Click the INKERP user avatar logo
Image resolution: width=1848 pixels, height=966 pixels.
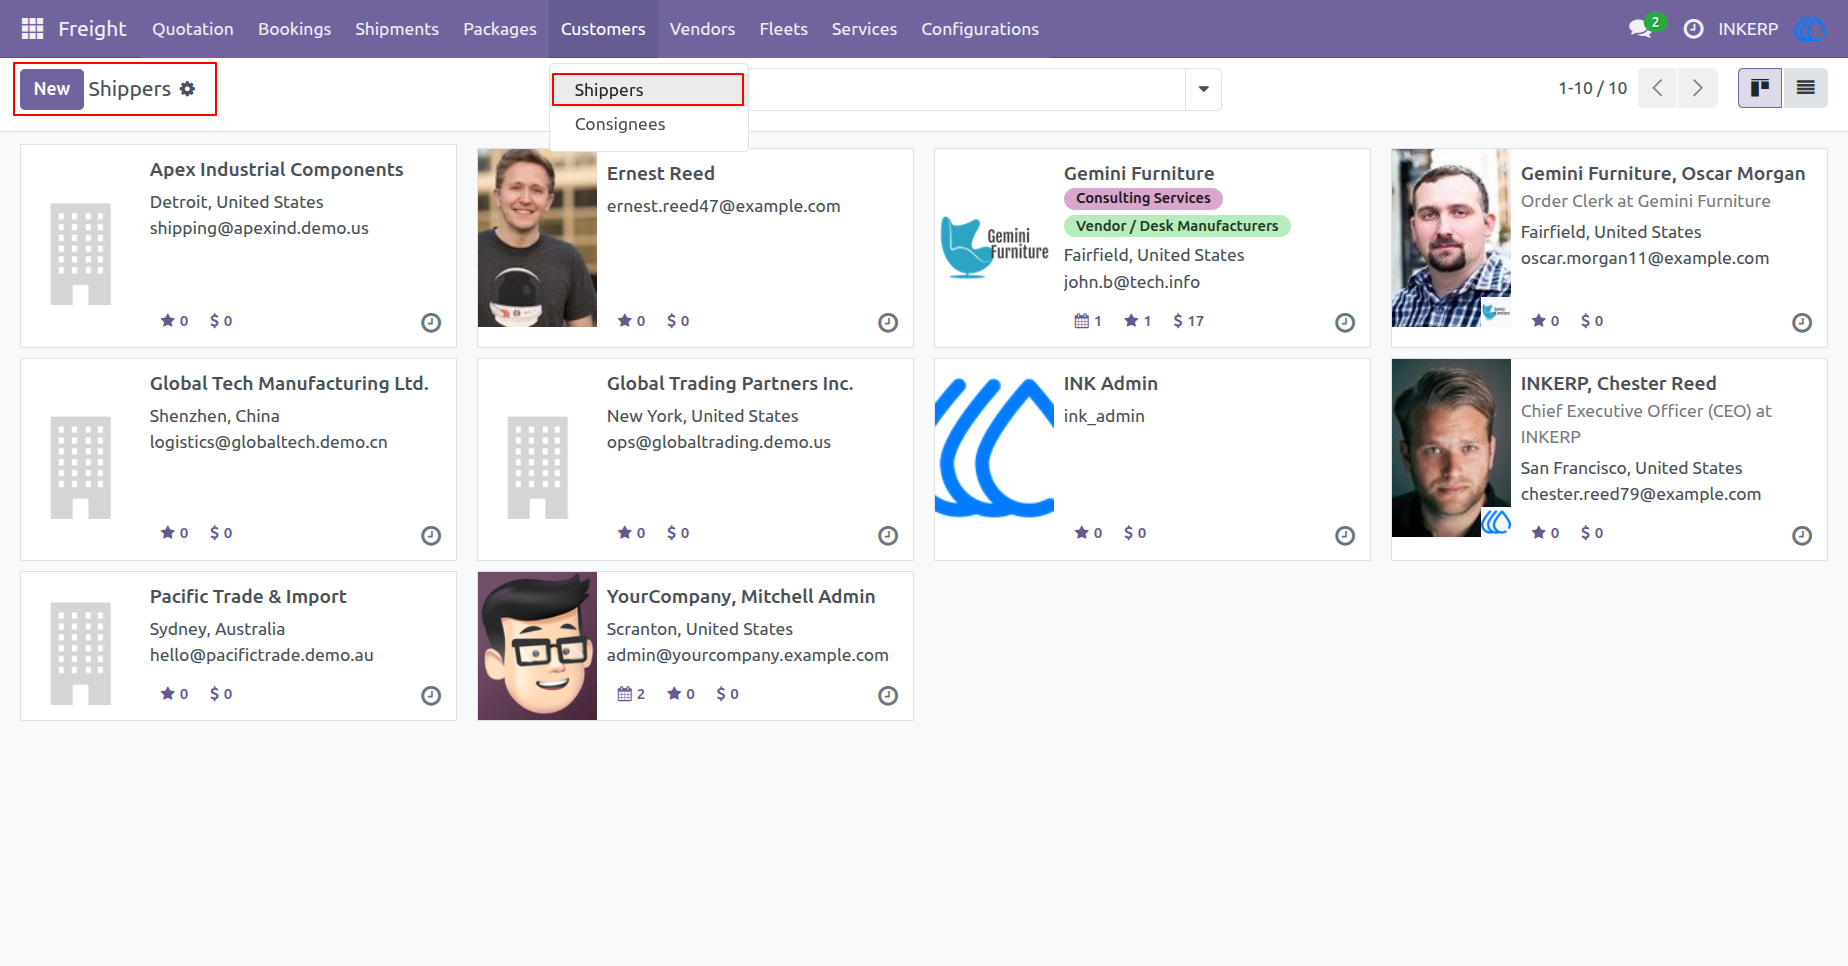(x=1810, y=29)
